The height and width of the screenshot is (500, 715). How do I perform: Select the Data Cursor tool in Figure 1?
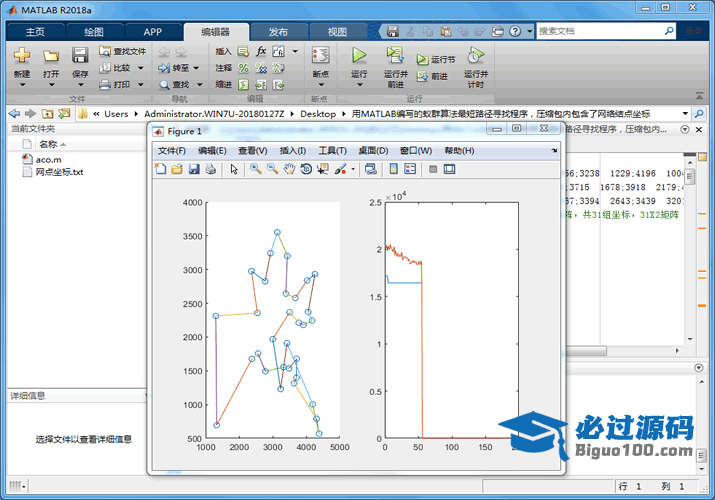pyautogui.click(x=323, y=169)
